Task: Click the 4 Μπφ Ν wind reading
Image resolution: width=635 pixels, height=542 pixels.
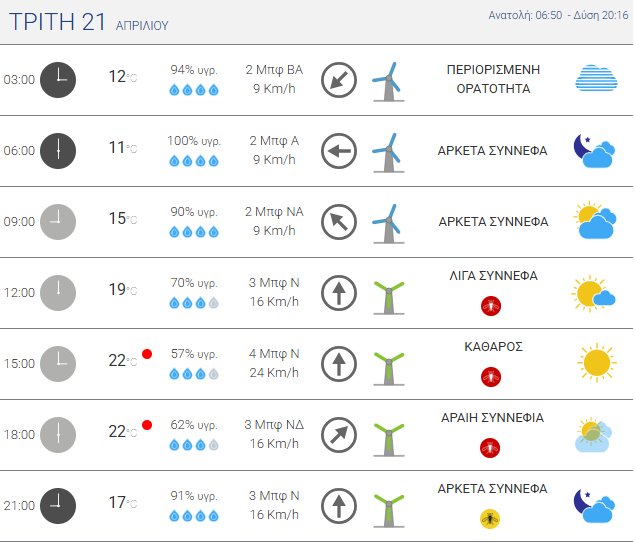Action: [x=273, y=354]
